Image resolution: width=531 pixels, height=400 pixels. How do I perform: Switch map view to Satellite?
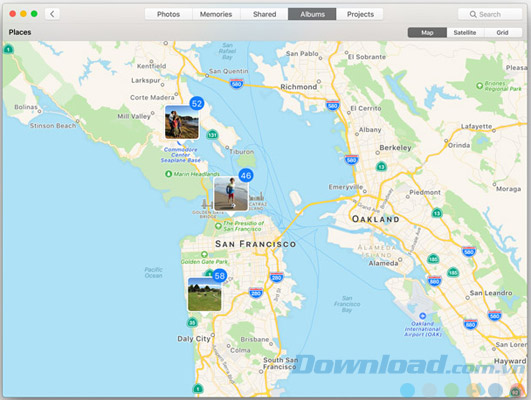point(465,33)
